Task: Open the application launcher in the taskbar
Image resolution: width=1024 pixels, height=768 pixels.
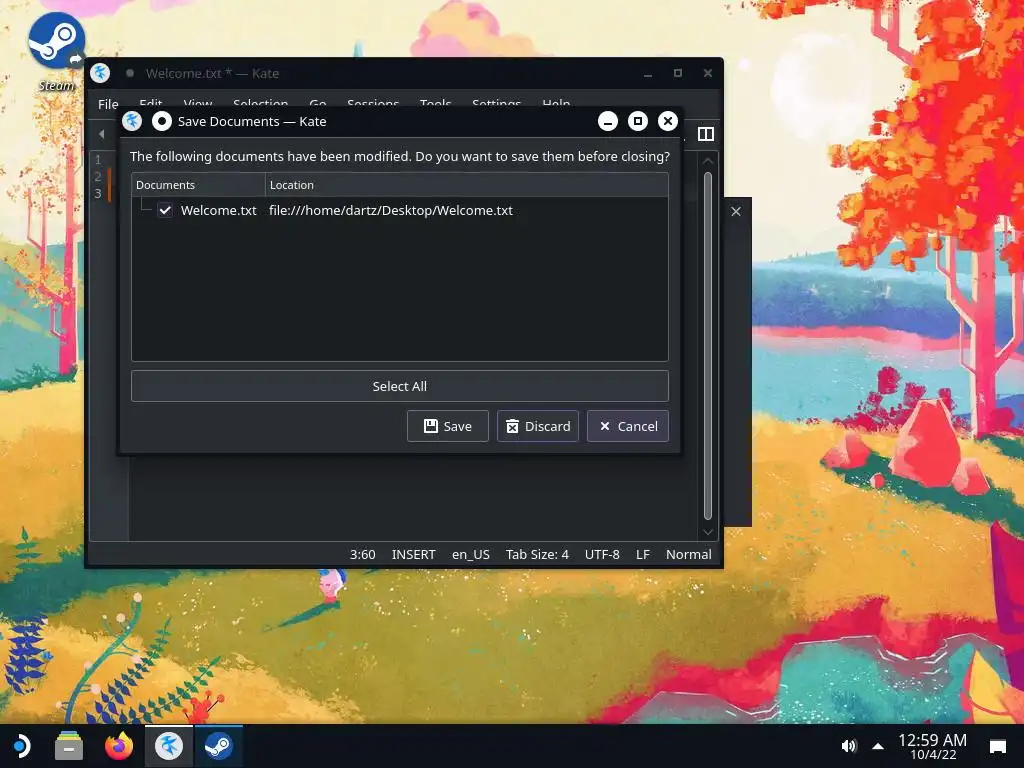Action: [x=21, y=746]
